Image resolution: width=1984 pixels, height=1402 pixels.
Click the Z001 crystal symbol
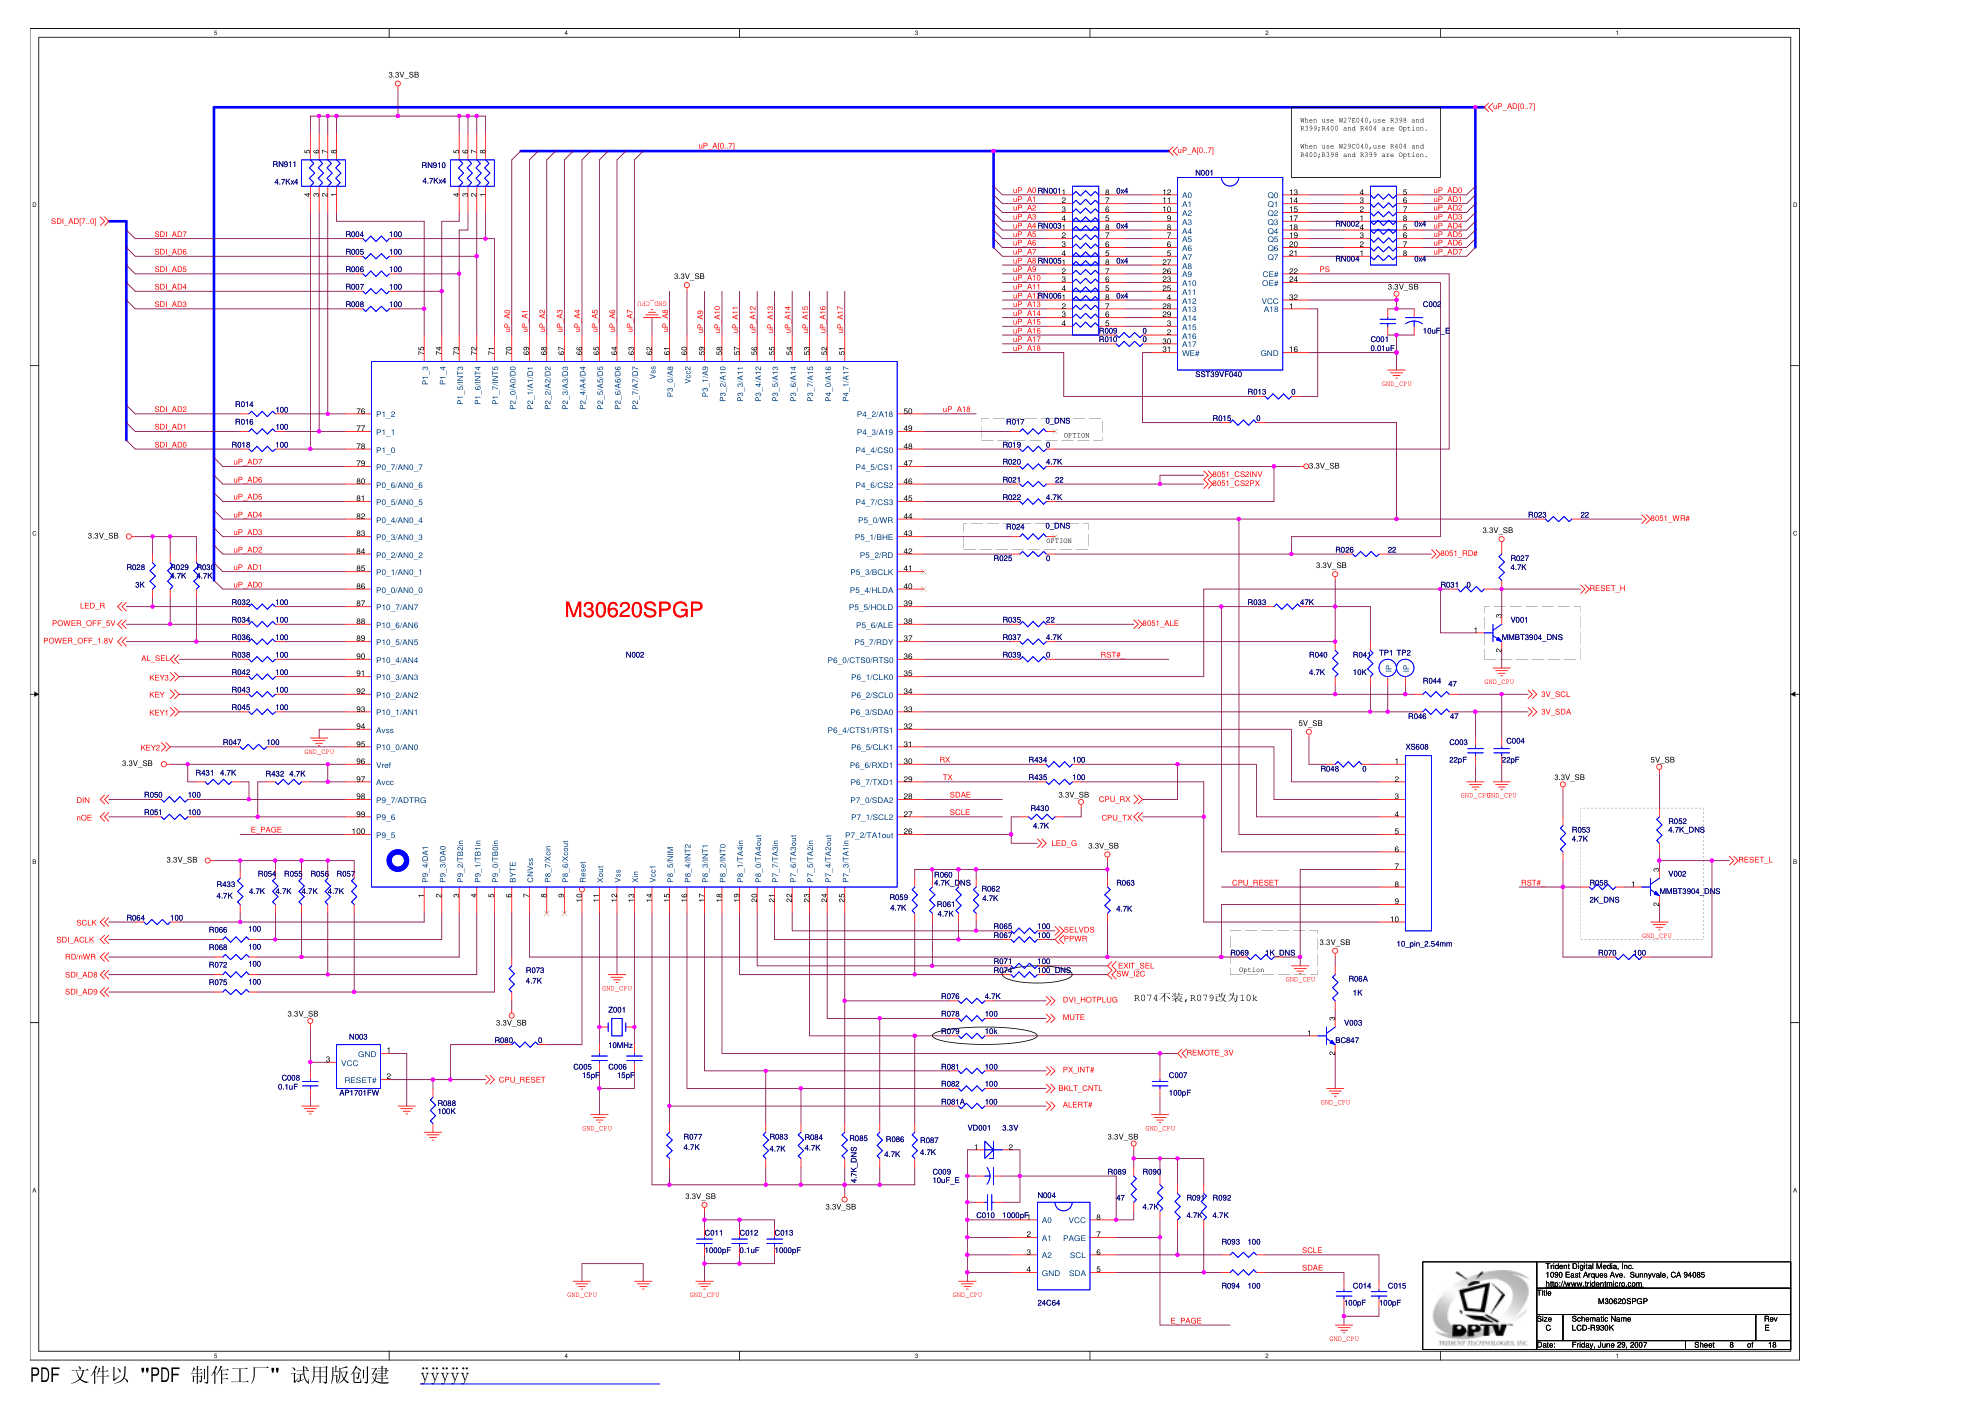617,1027
